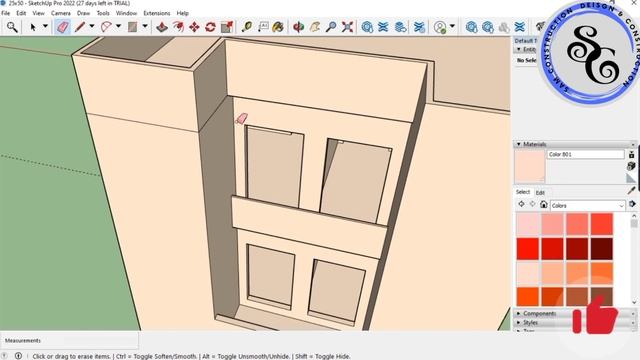Activate the Text label tool
Screen dimensions: 640x360
[x=263, y=27]
